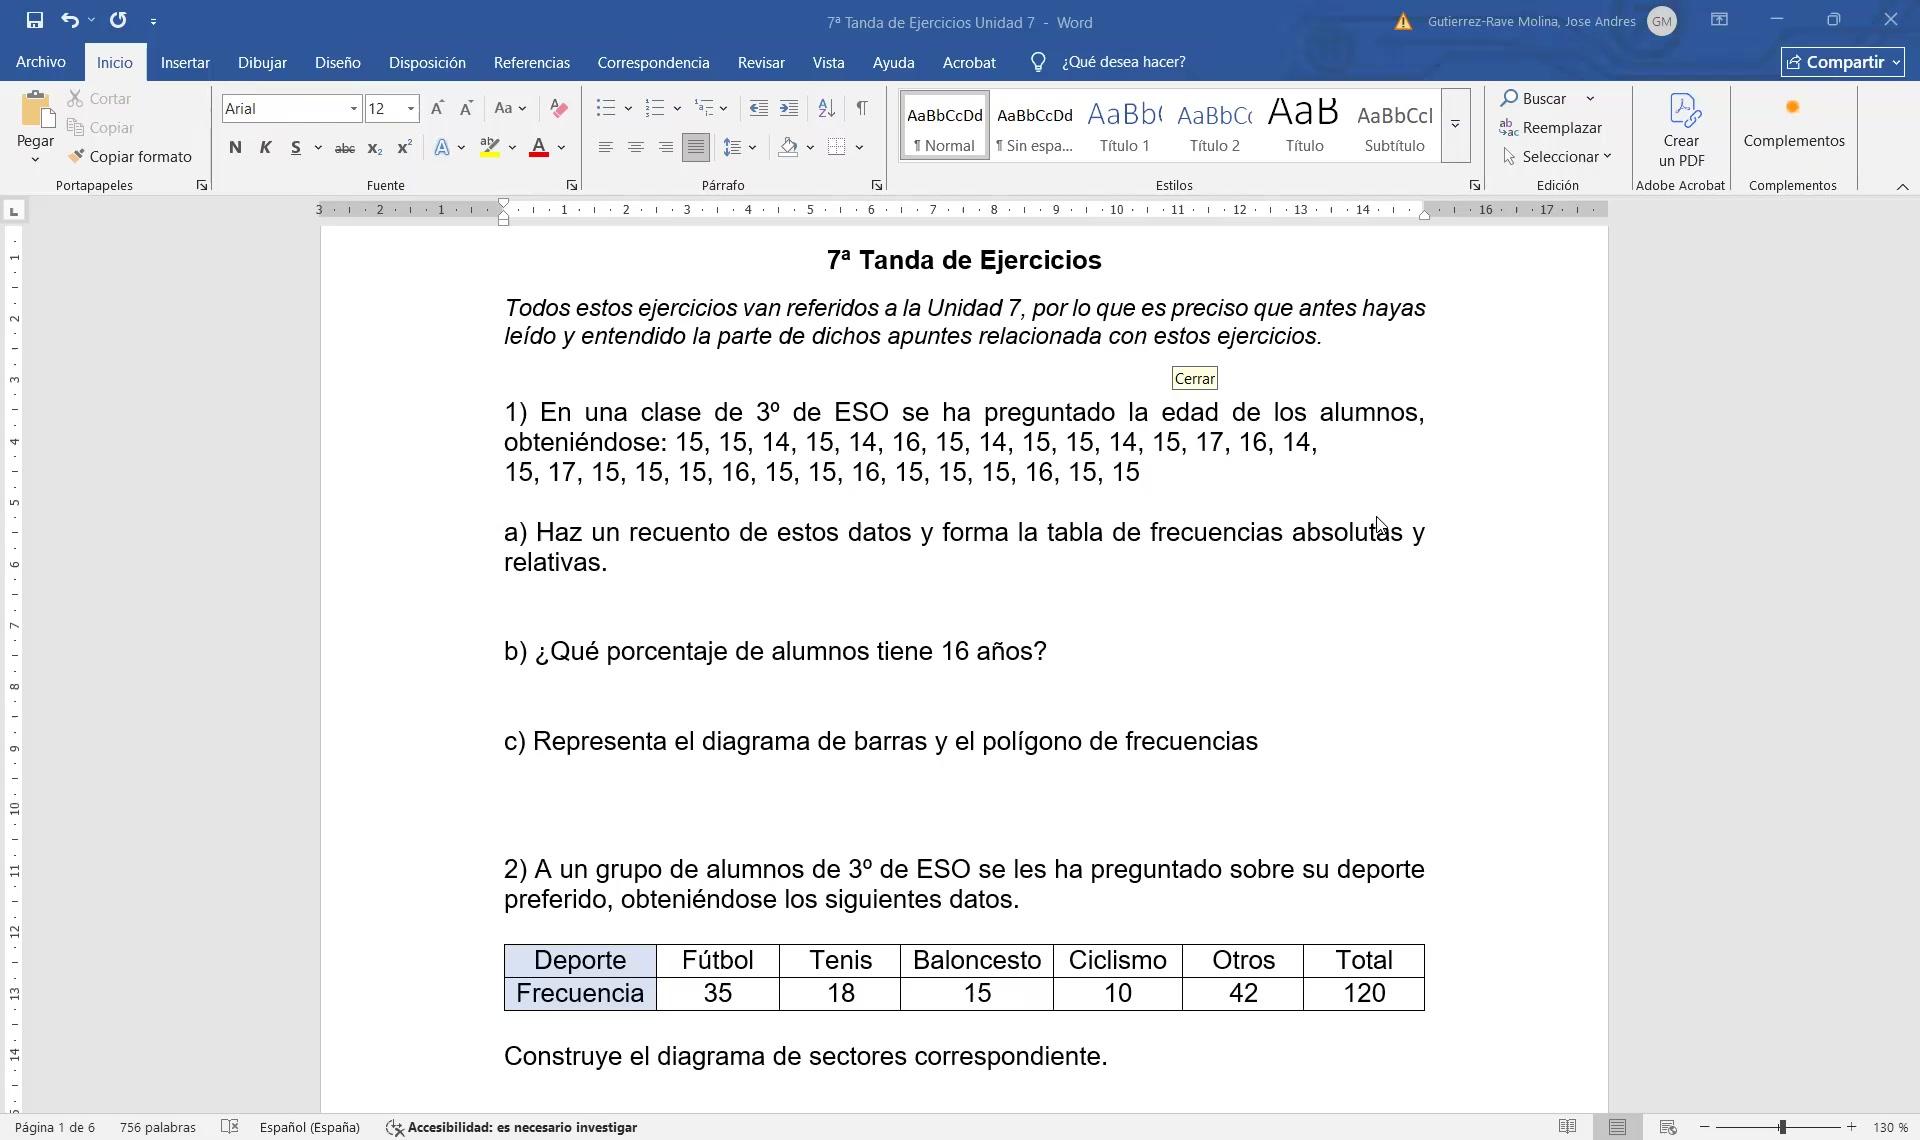Image resolution: width=1920 pixels, height=1140 pixels.
Task: Switch to the Referencias tab
Action: click(x=531, y=62)
